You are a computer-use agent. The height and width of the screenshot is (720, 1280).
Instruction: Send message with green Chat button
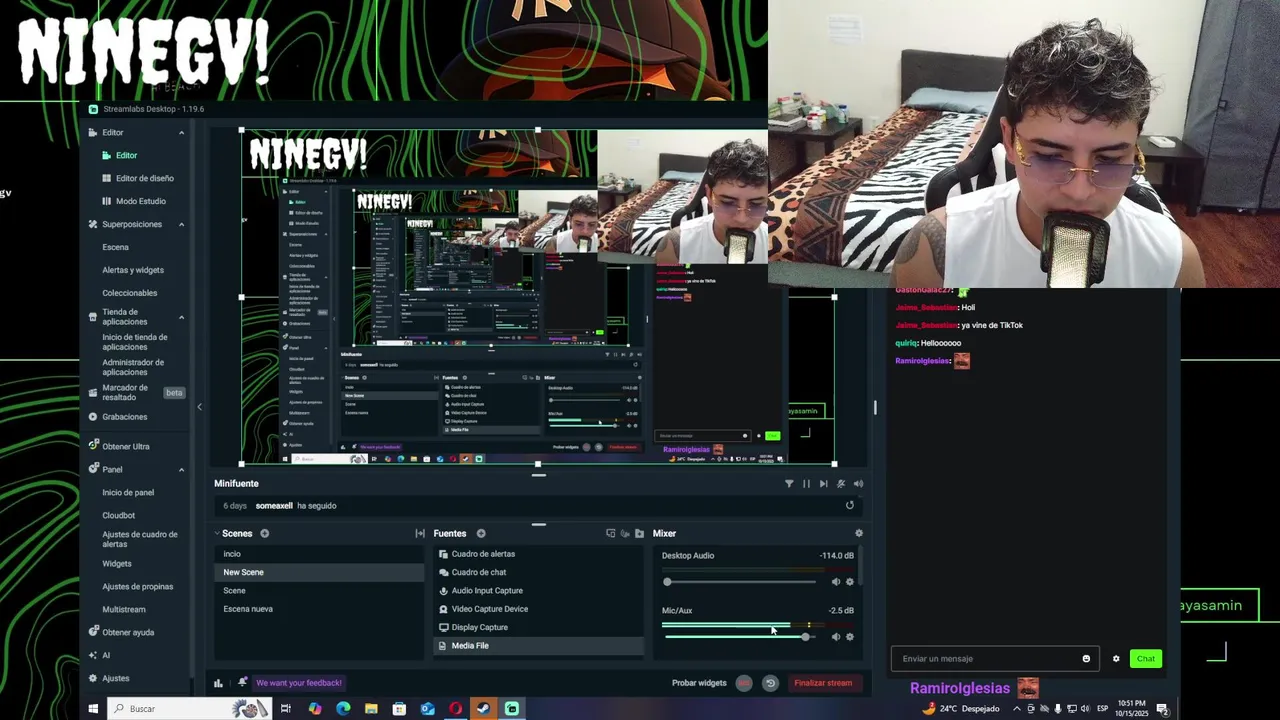tap(1146, 658)
